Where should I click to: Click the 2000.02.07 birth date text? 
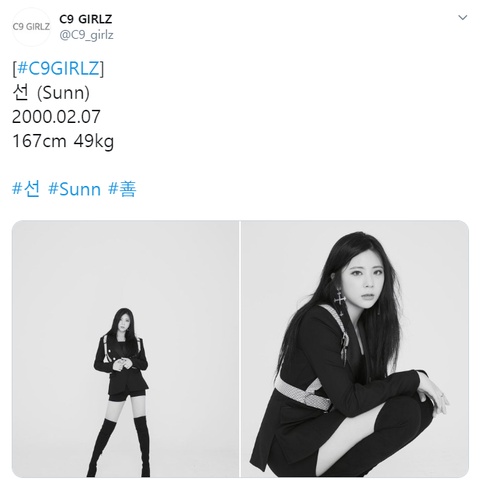point(56,117)
